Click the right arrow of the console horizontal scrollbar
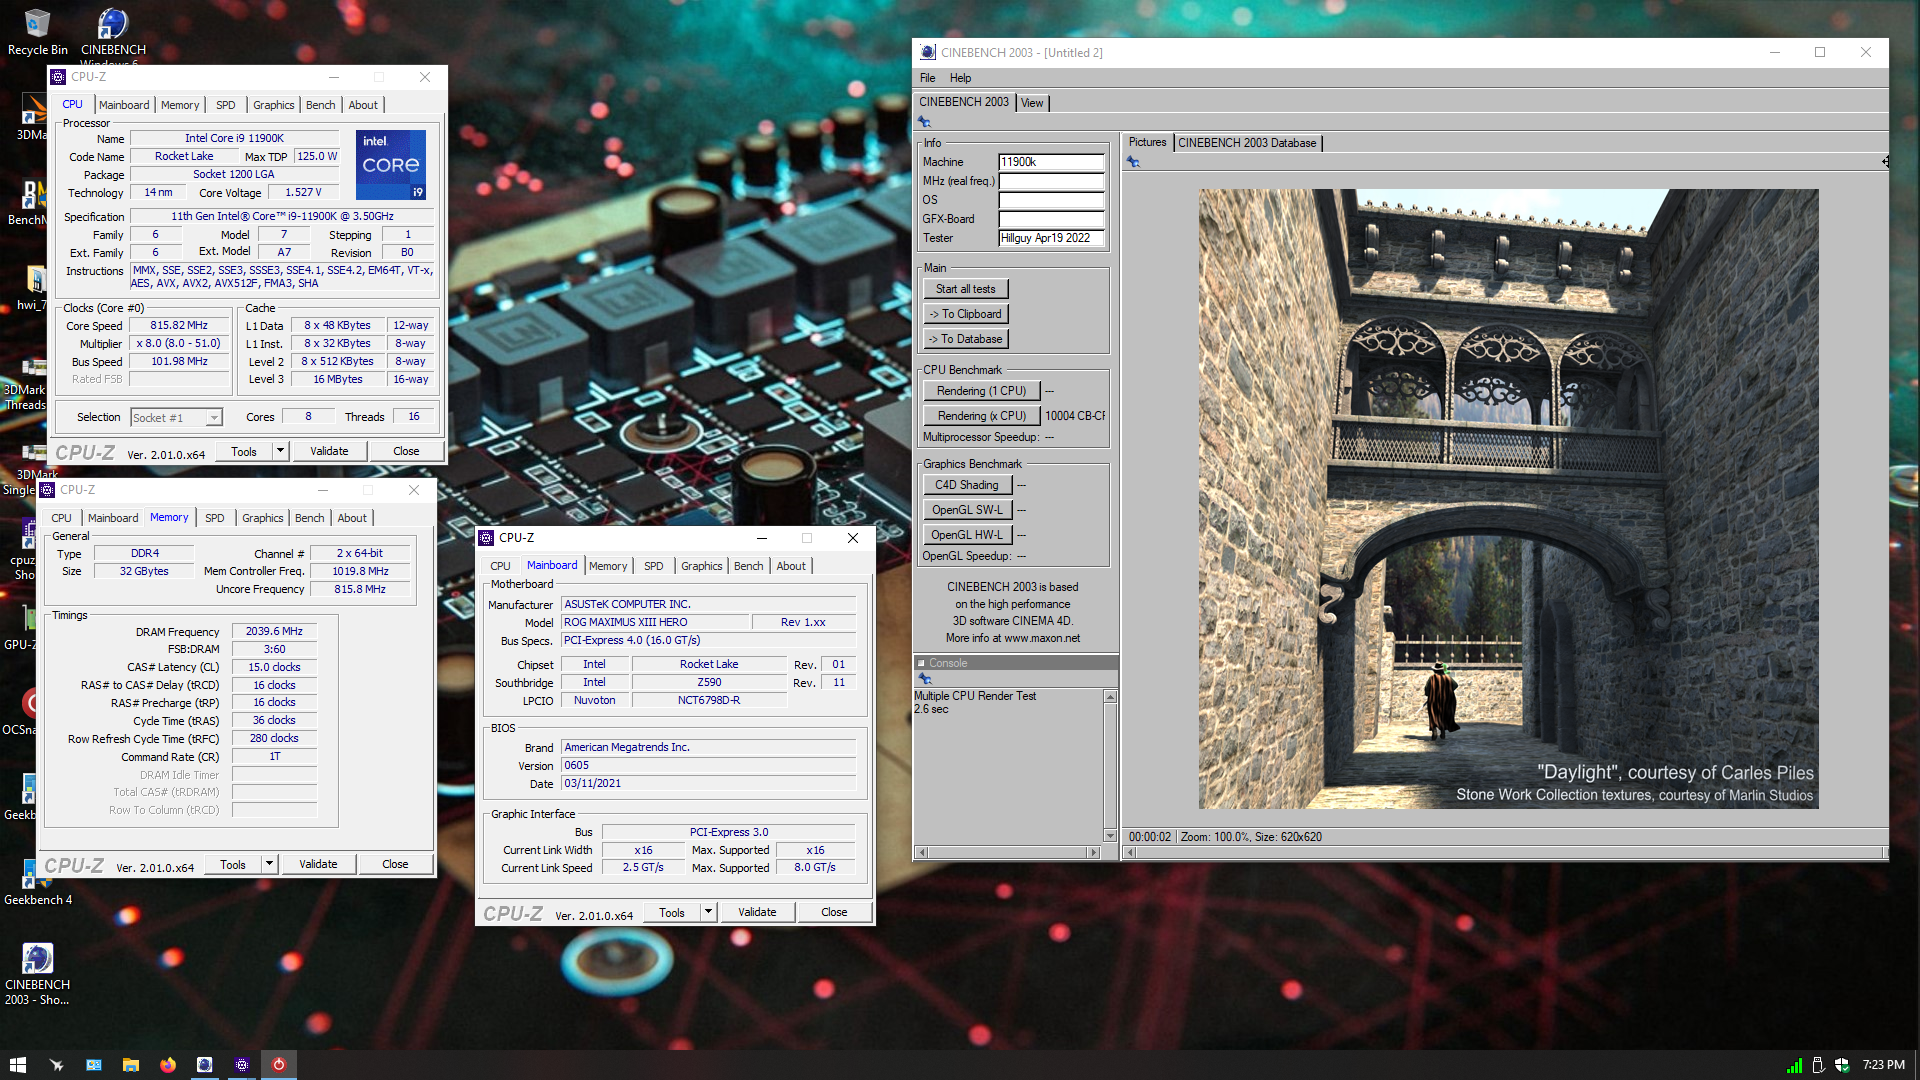This screenshot has width=1920, height=1080. (1093, 852)
